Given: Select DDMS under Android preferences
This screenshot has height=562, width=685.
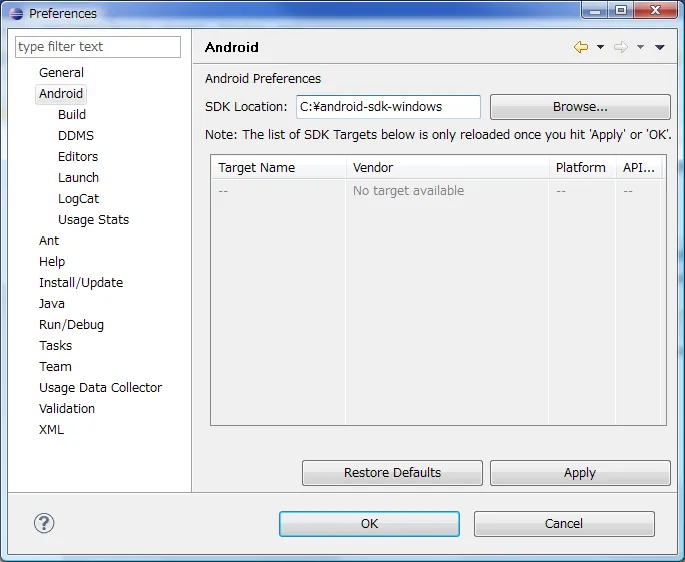Looking at the screenshot, I should tap(76, 135).
